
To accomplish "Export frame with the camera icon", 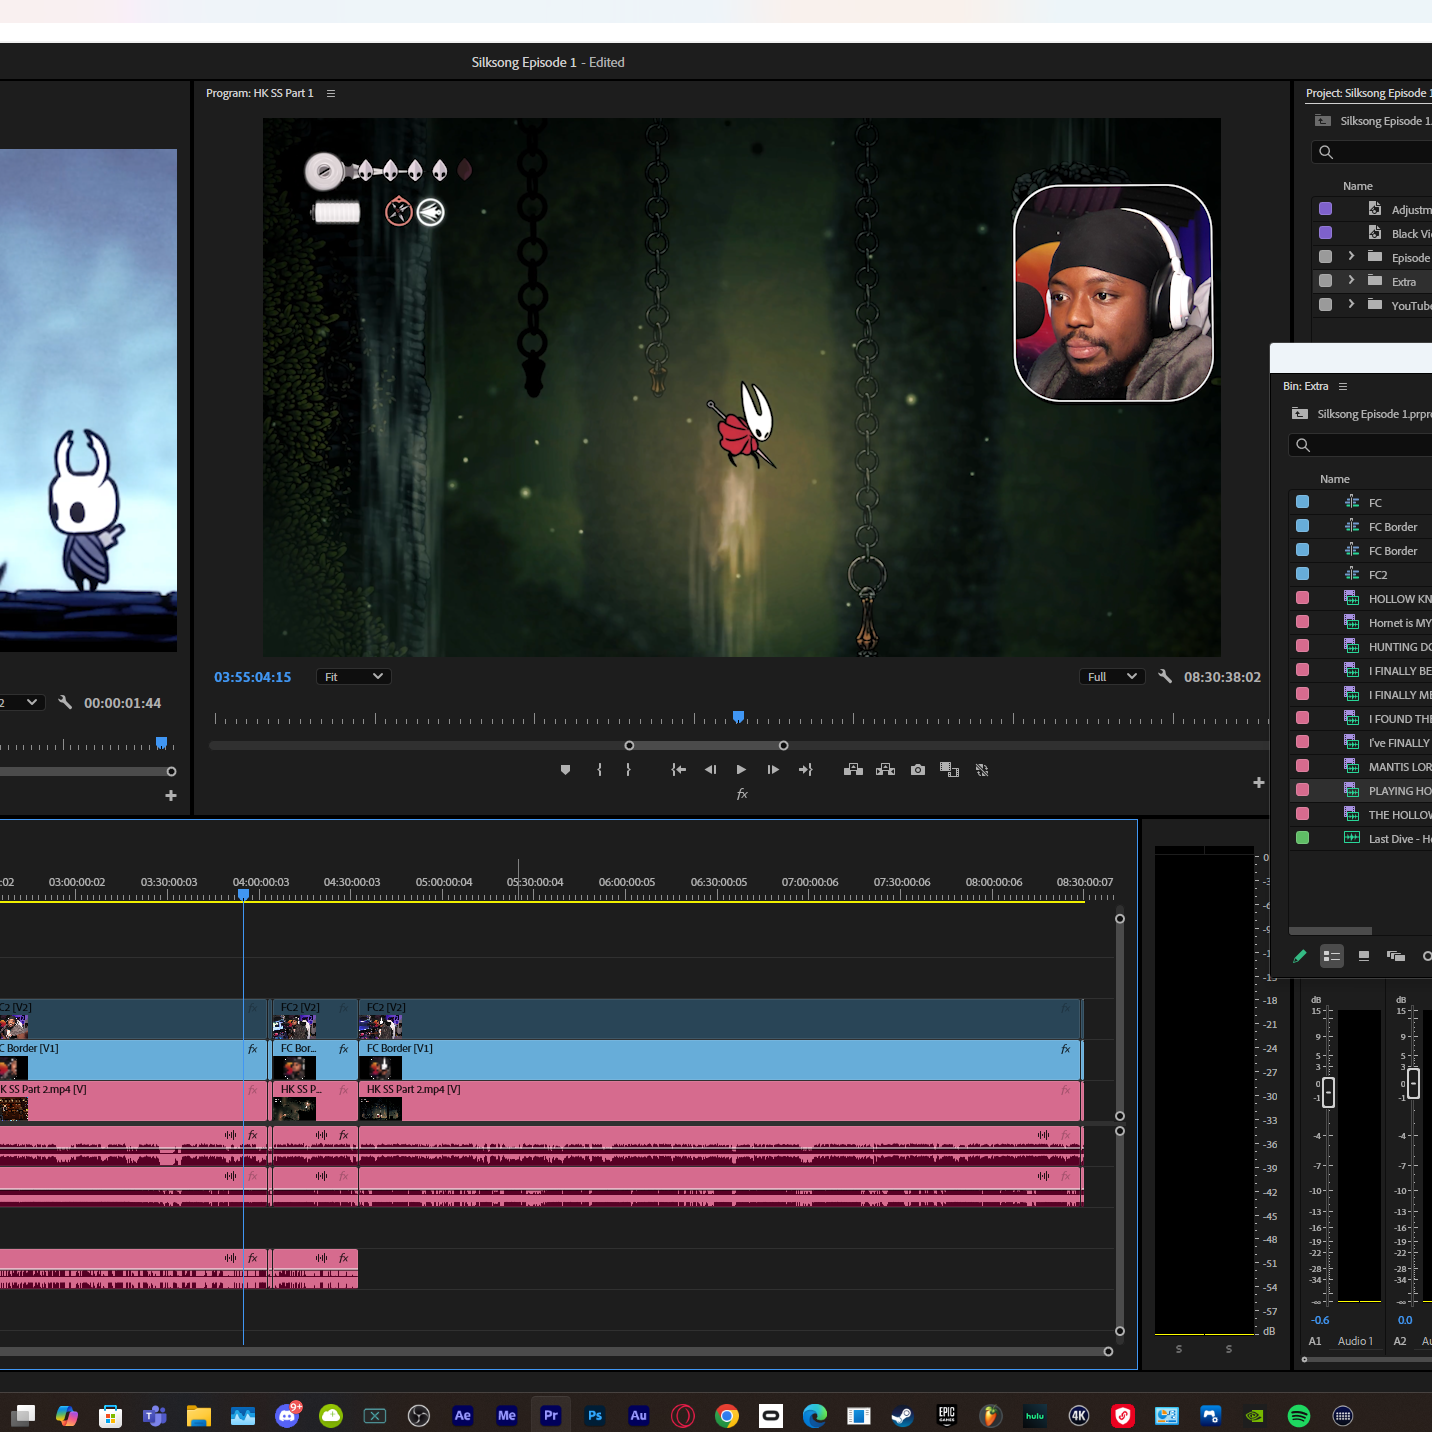I will (918, 770).
